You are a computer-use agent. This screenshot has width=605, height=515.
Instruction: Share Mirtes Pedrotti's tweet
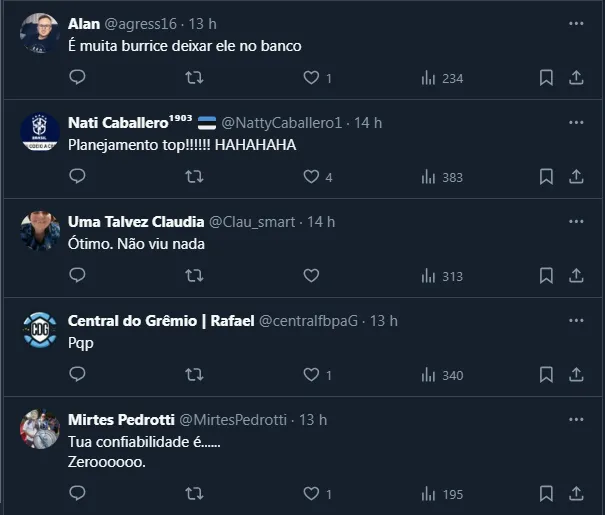[x=576, y=493]
